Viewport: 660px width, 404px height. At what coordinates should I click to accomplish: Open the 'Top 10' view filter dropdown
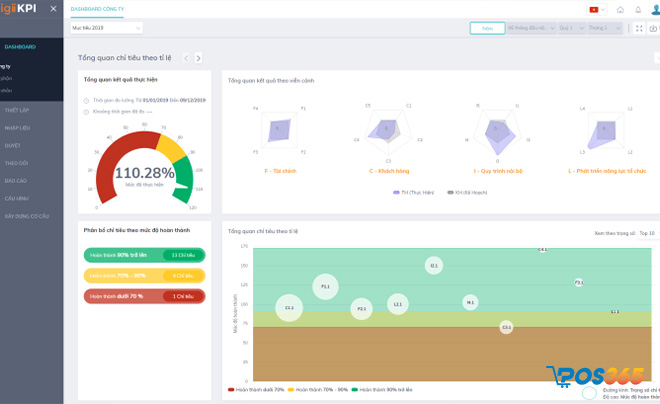click(x=648, y=233)
